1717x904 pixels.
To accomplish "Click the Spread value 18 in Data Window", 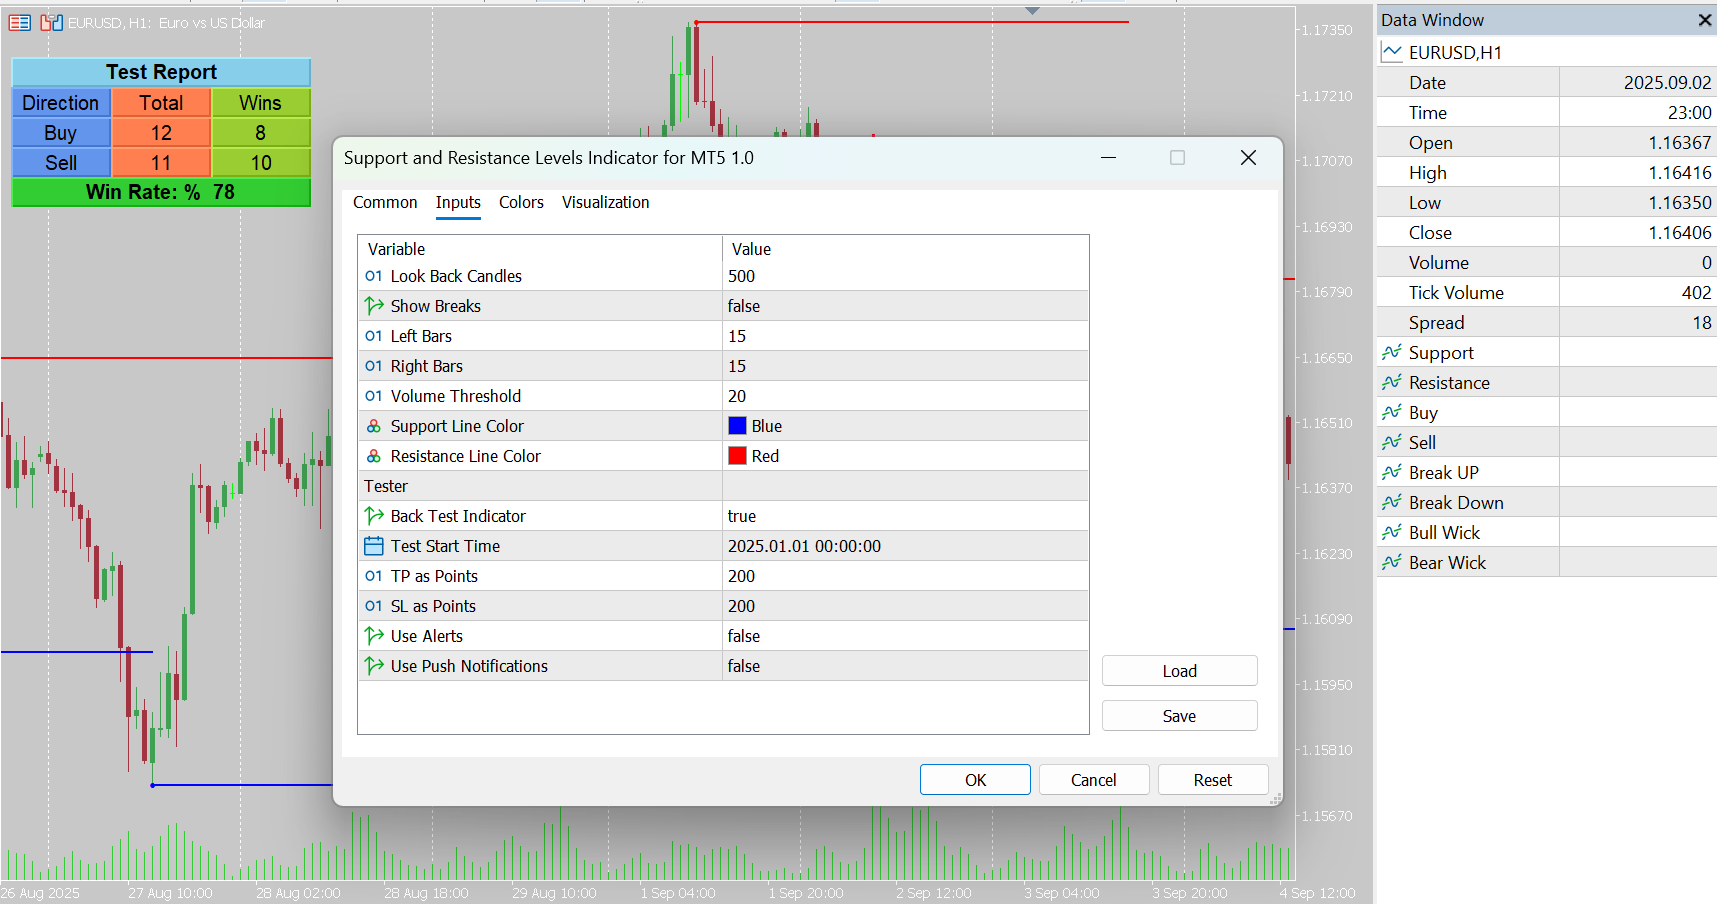I will click(x=1702, y=322).
